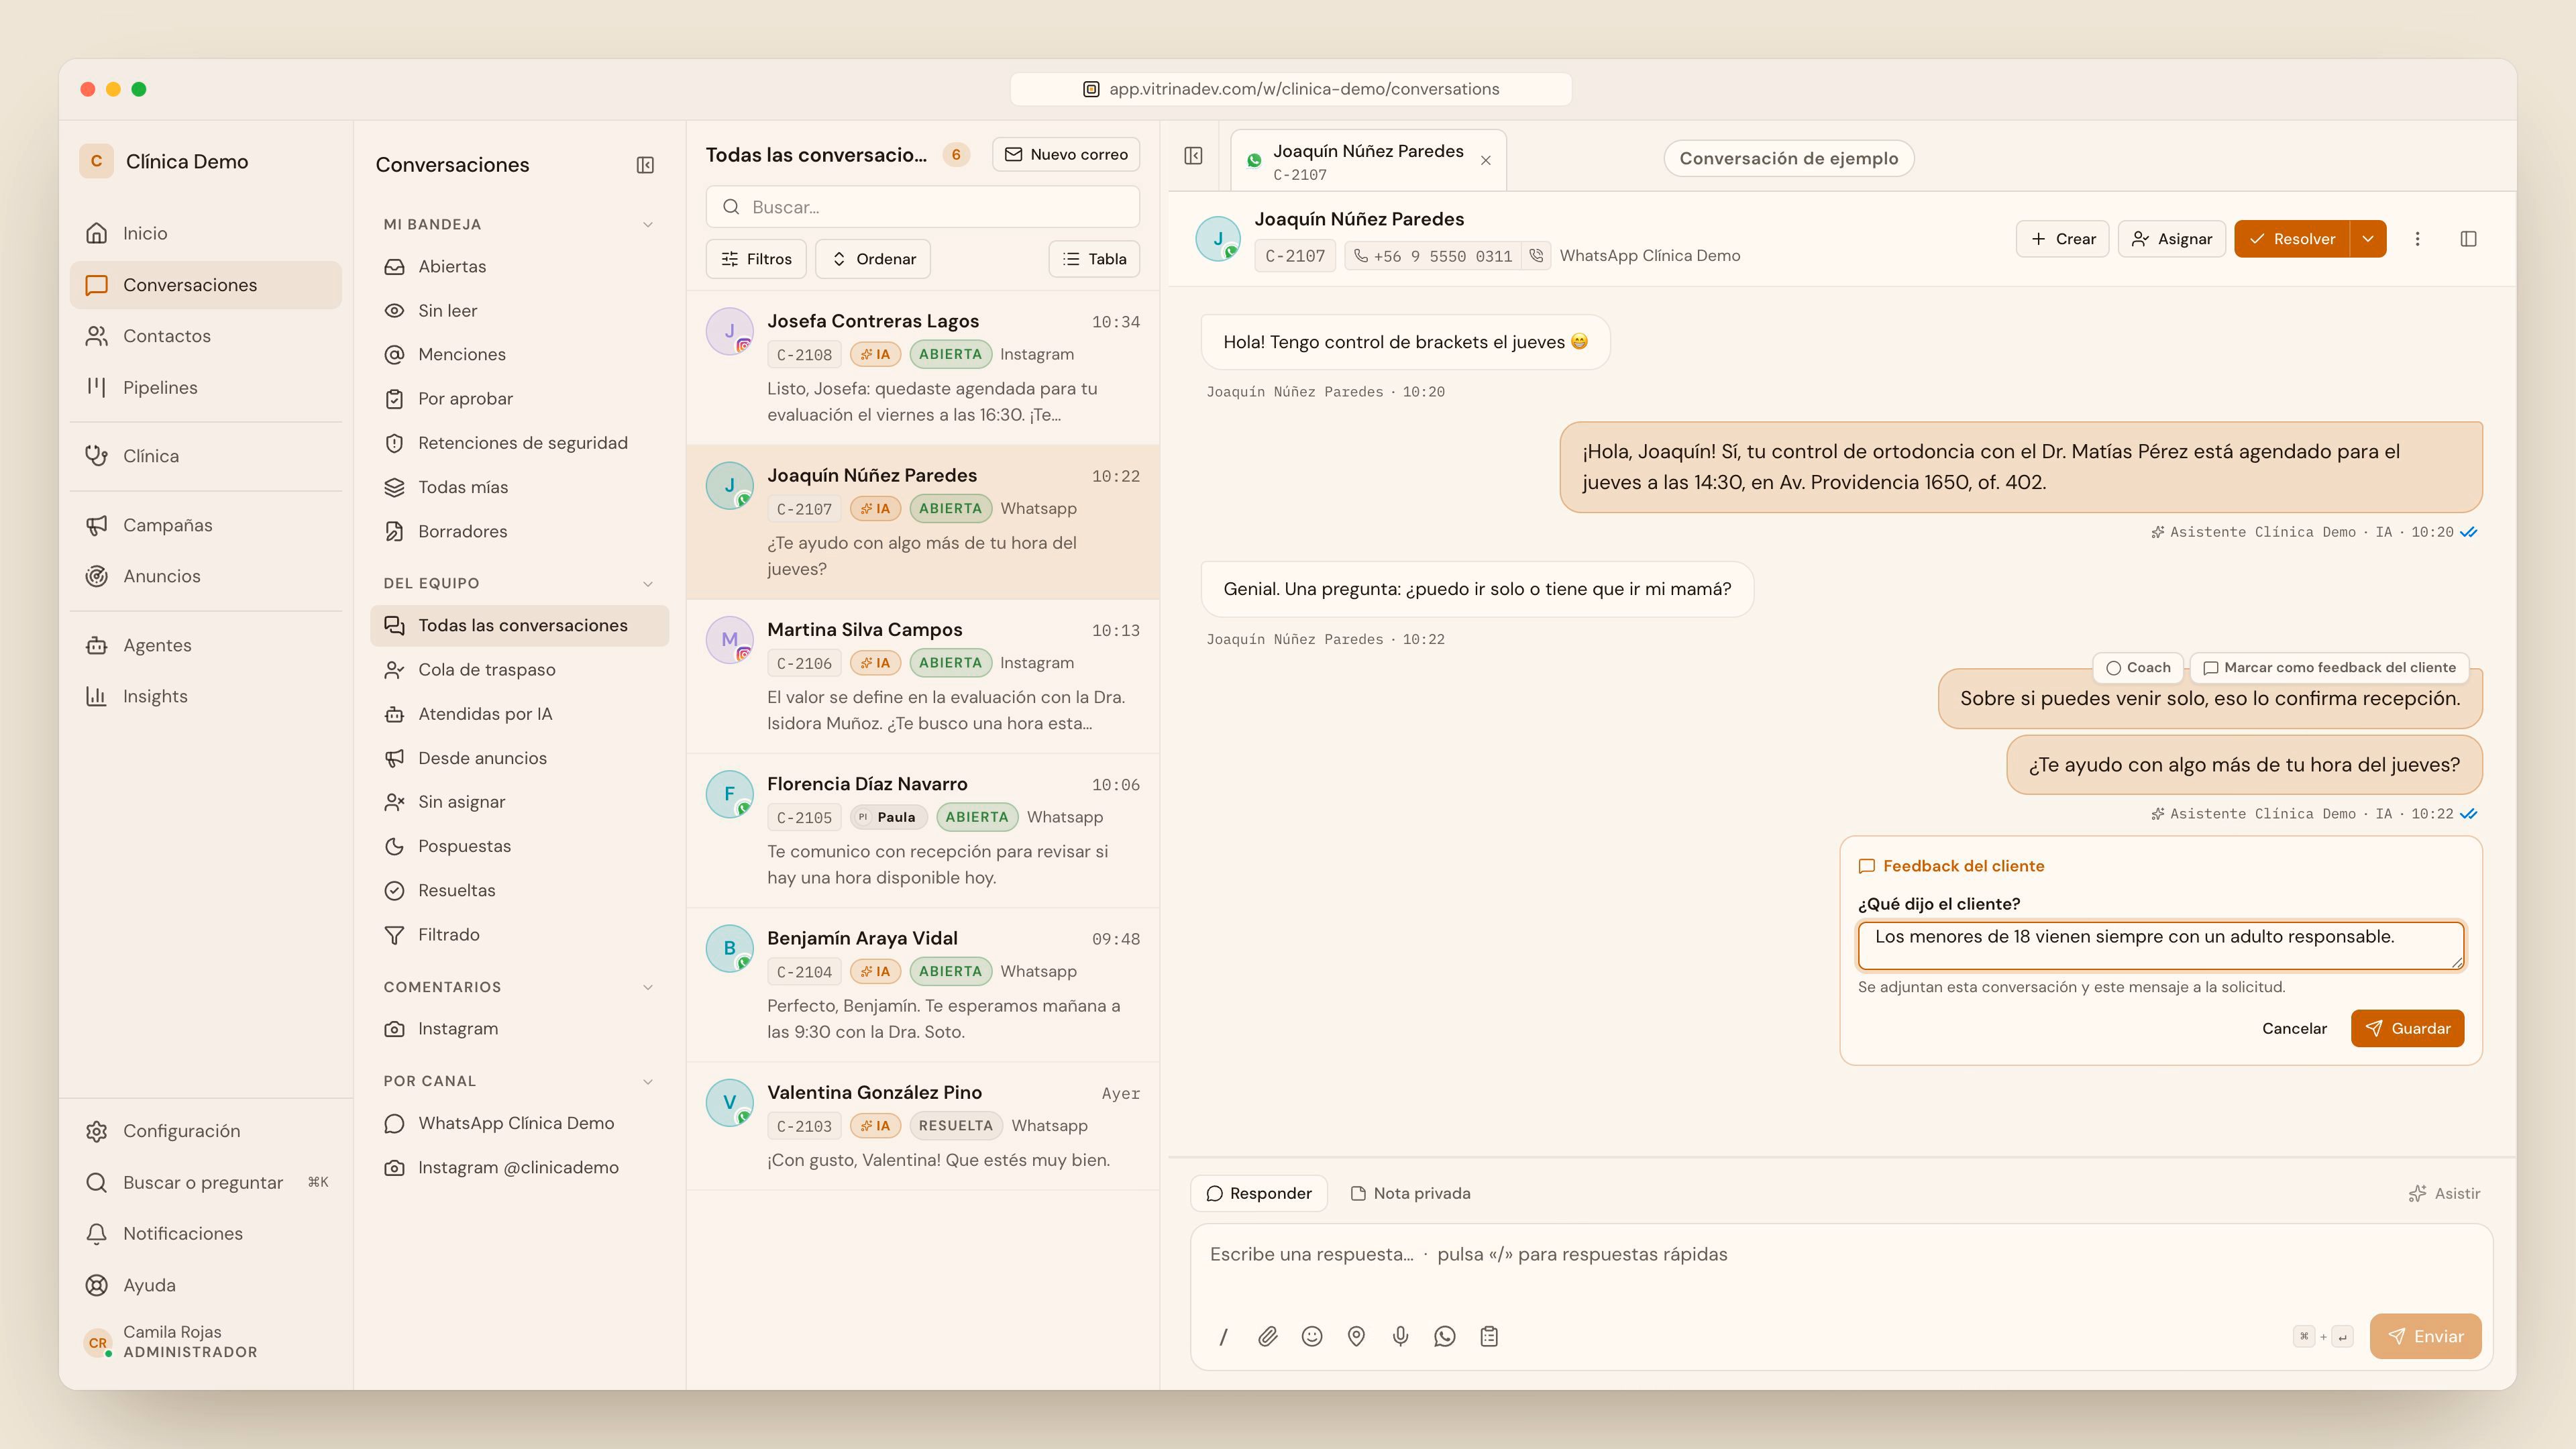
Task: Open the emoji picker in composer
Action: click(x=1312, y=1336)
